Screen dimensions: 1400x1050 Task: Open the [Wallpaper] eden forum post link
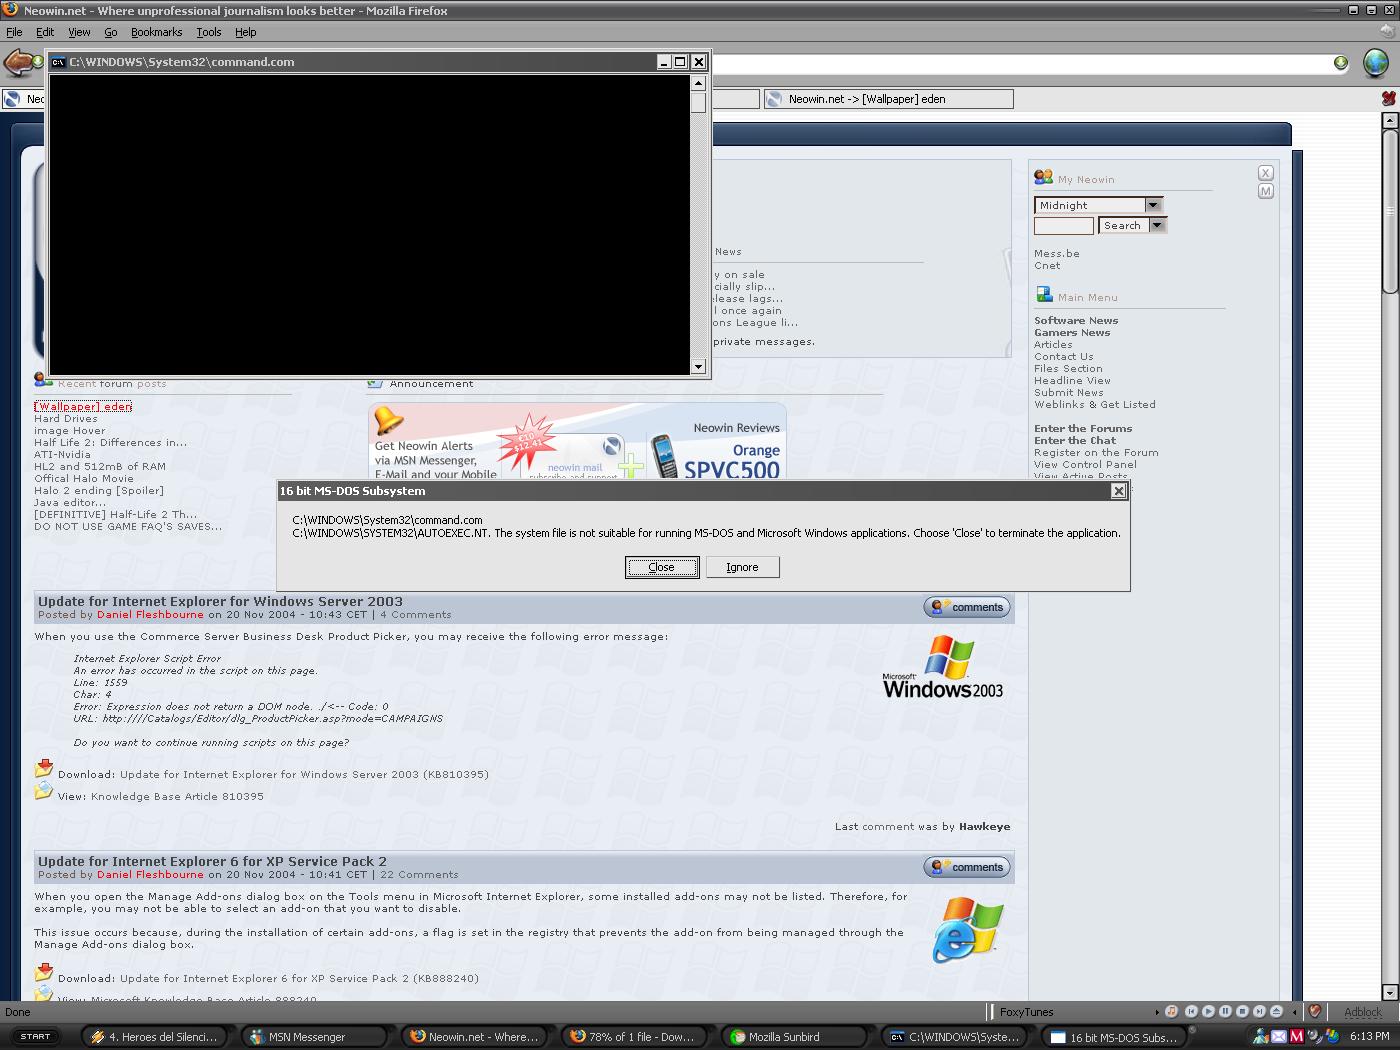point(83,406)
